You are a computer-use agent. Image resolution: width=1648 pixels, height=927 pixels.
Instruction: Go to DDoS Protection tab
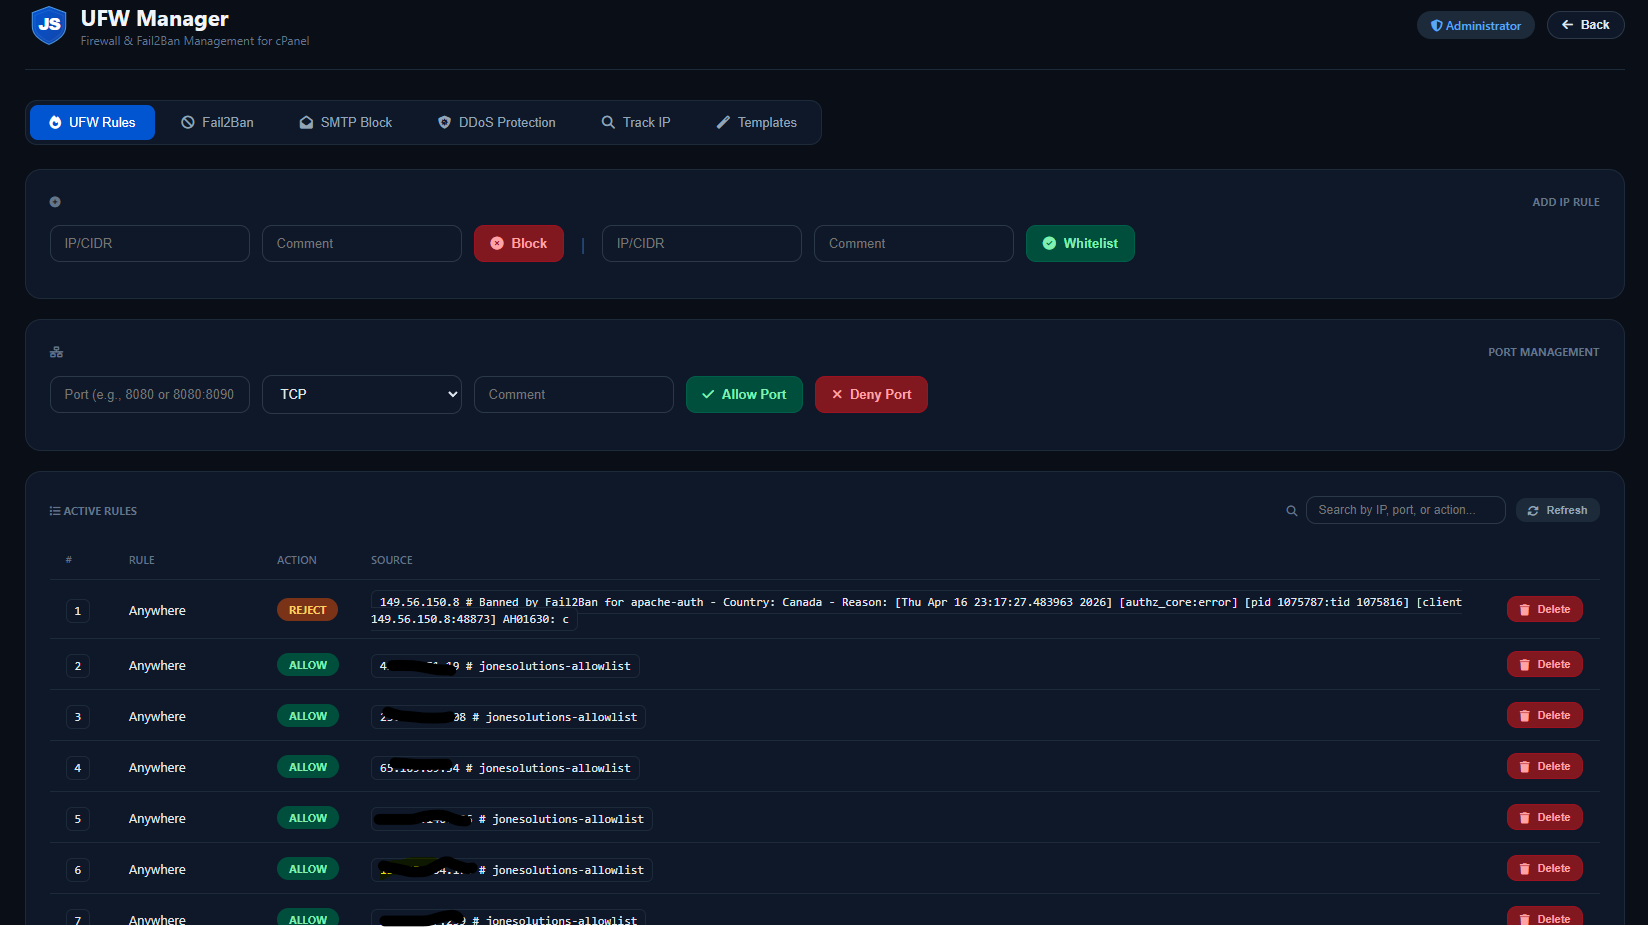497,122
